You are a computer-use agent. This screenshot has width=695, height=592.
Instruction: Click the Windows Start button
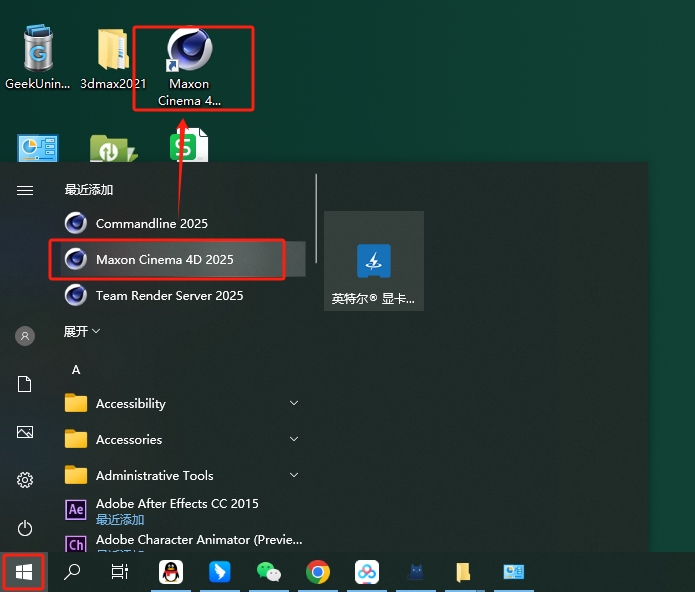24,572
